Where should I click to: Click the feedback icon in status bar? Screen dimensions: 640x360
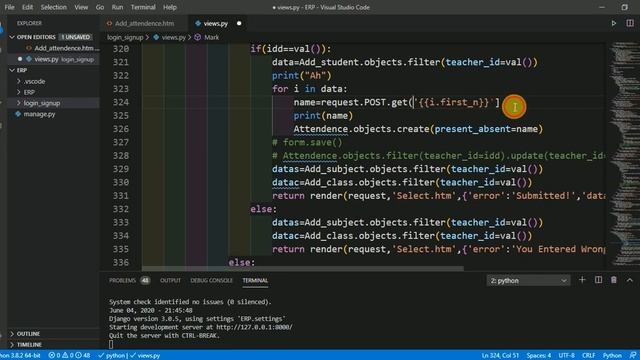point(633,356)
